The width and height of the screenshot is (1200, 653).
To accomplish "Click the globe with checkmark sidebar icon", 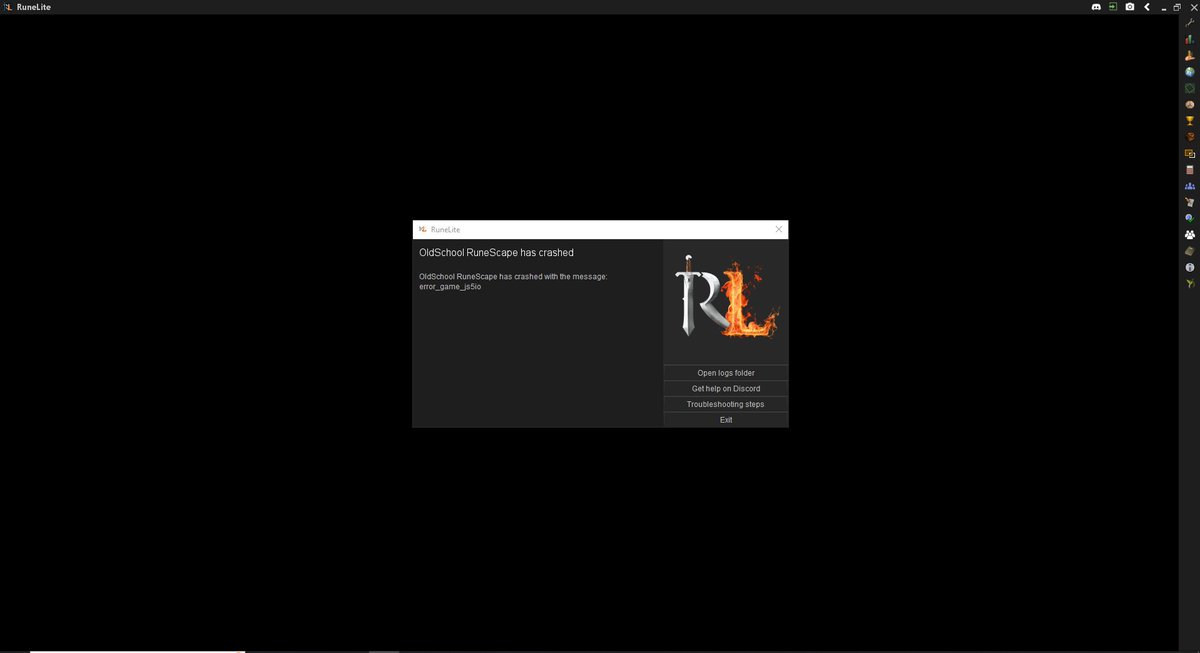I will pyautogui.click(x=1190, y=218).
